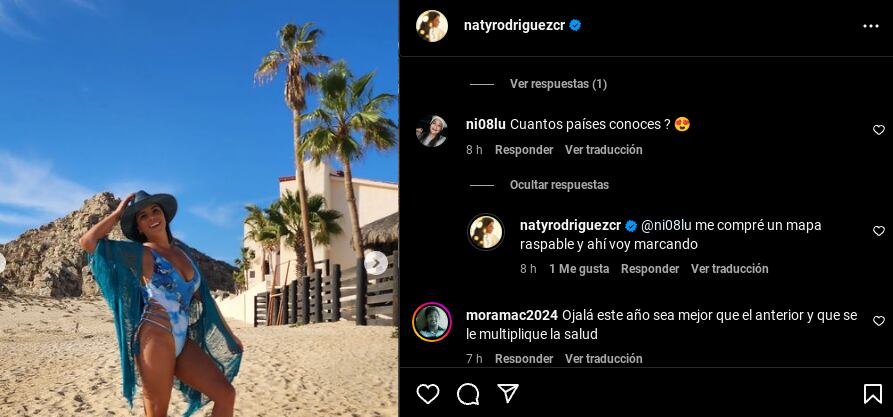Like the post with heart icon
893x417 pixels.
click(428, 394)
